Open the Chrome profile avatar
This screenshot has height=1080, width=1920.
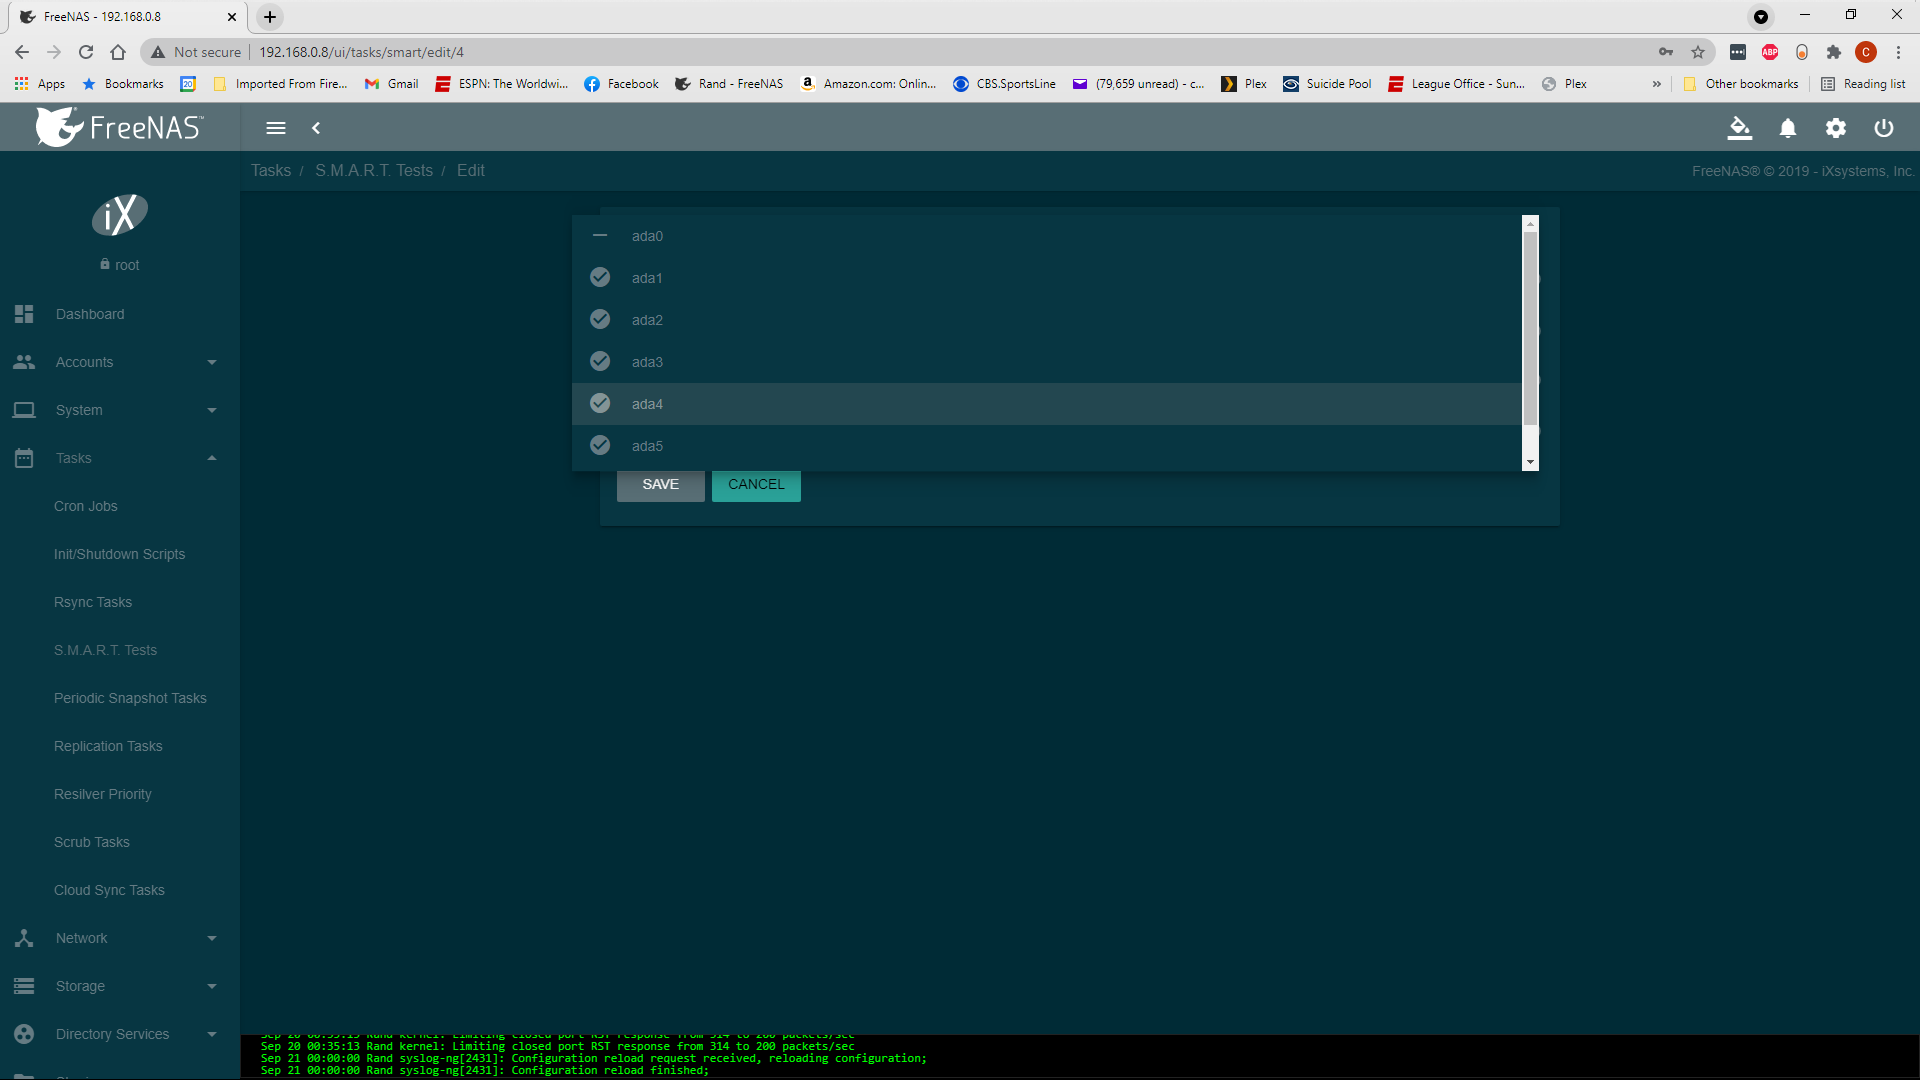point(1866,52)
